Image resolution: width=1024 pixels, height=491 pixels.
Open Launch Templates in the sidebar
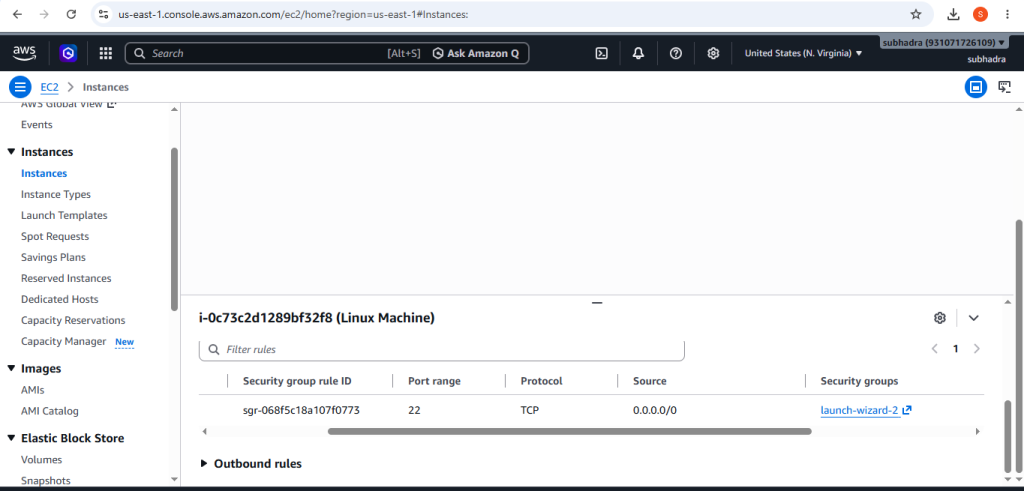(64, 215)
